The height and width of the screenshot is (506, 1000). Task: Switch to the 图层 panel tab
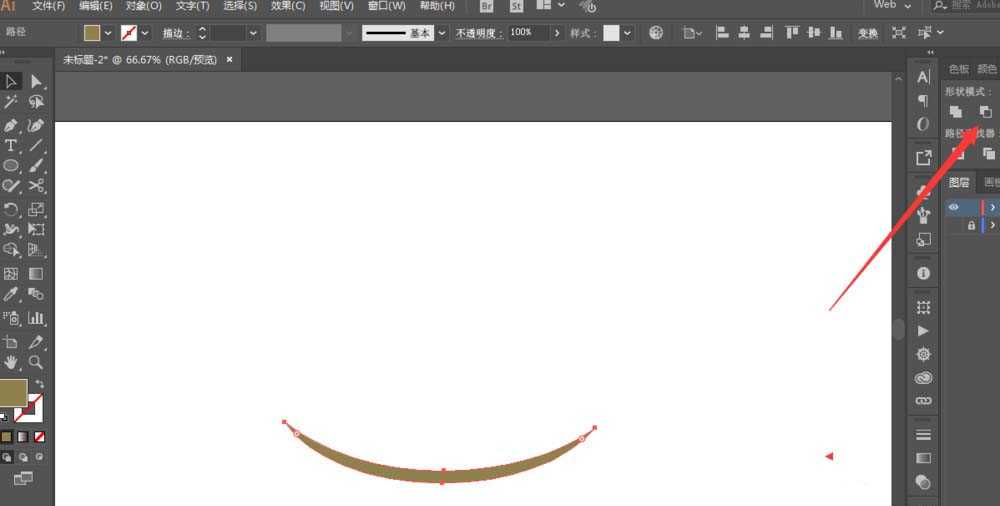[x=959, y=182]
